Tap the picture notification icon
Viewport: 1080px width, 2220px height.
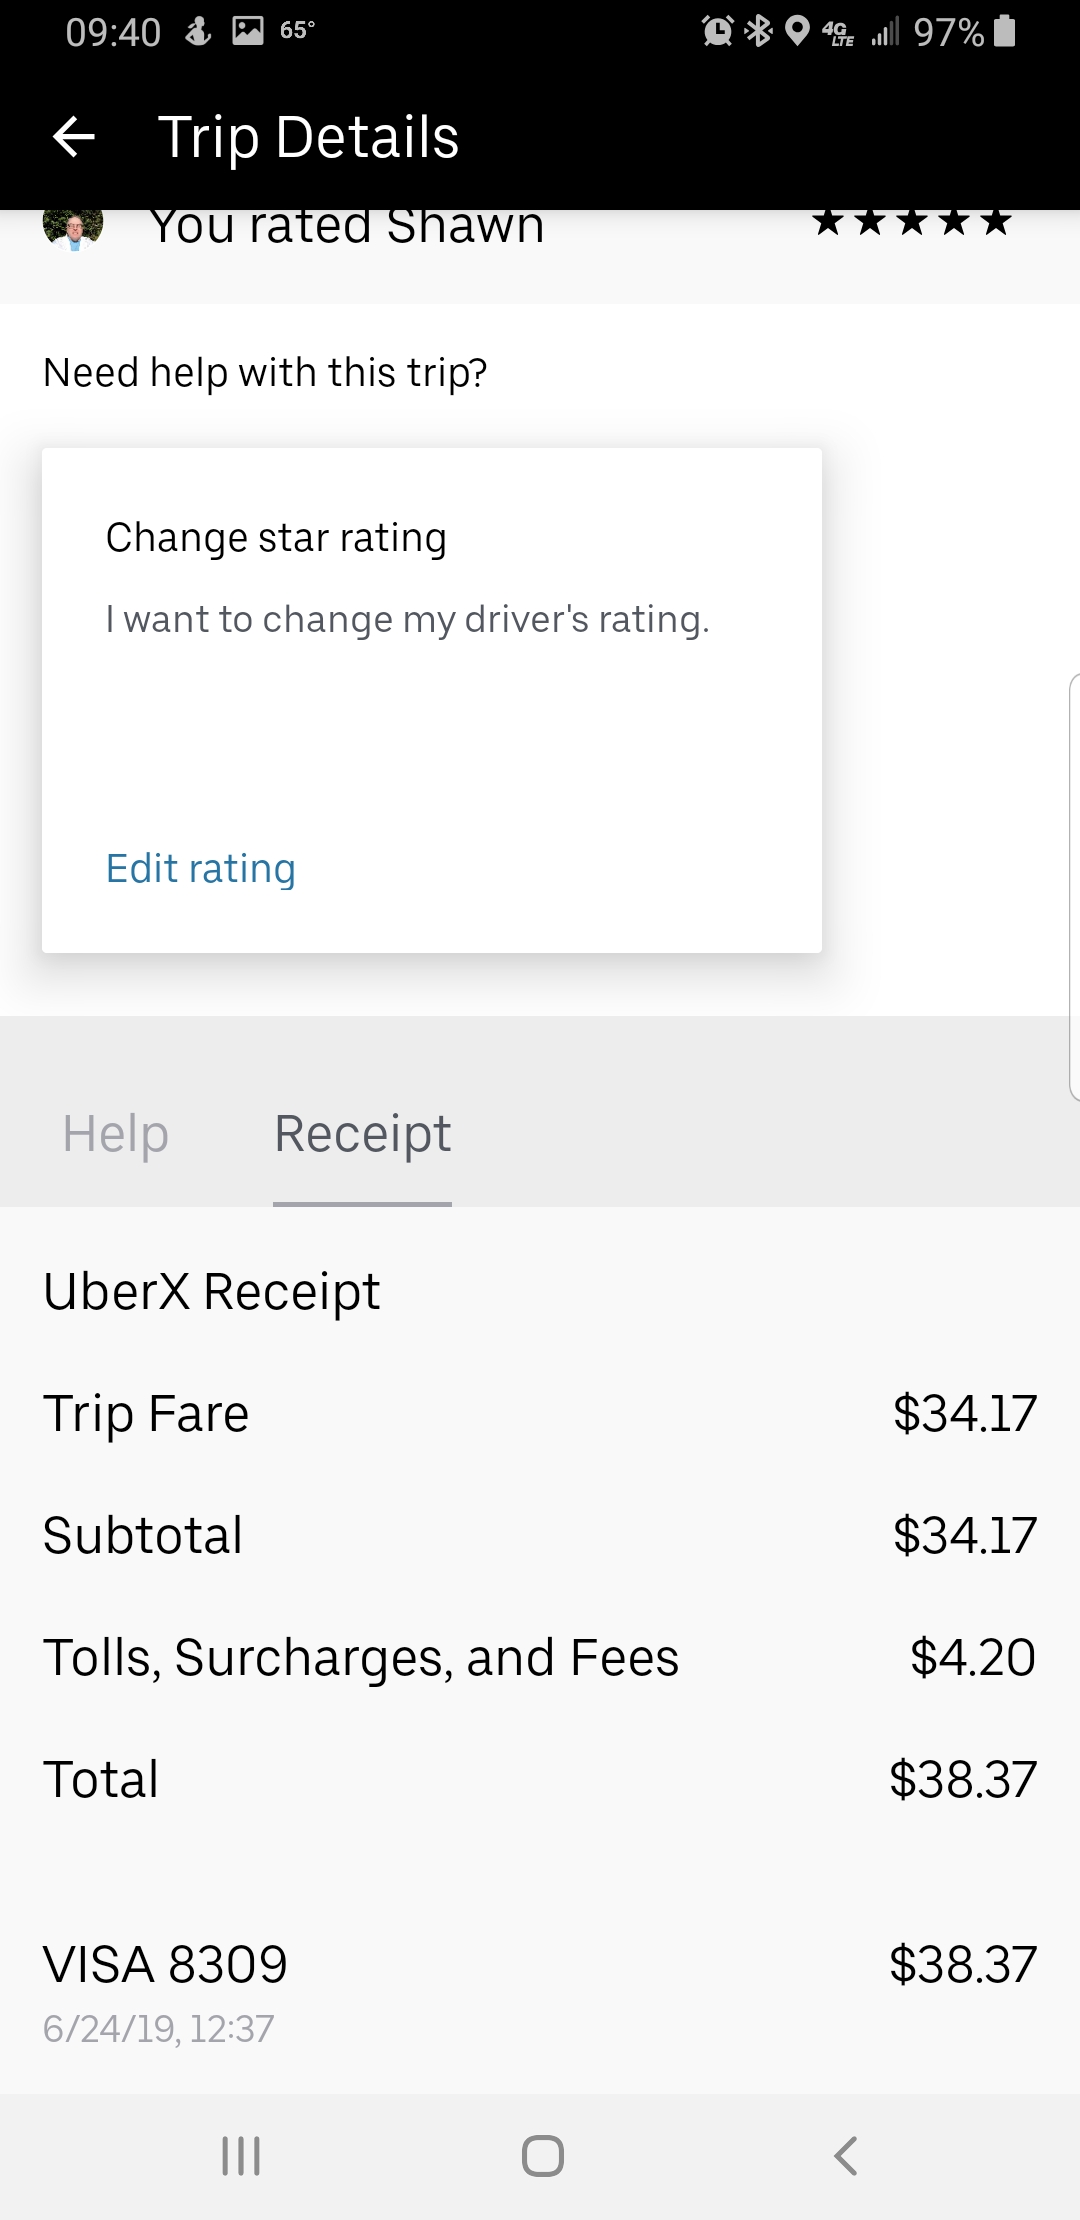pyautogui.click(x=247, y=31)
